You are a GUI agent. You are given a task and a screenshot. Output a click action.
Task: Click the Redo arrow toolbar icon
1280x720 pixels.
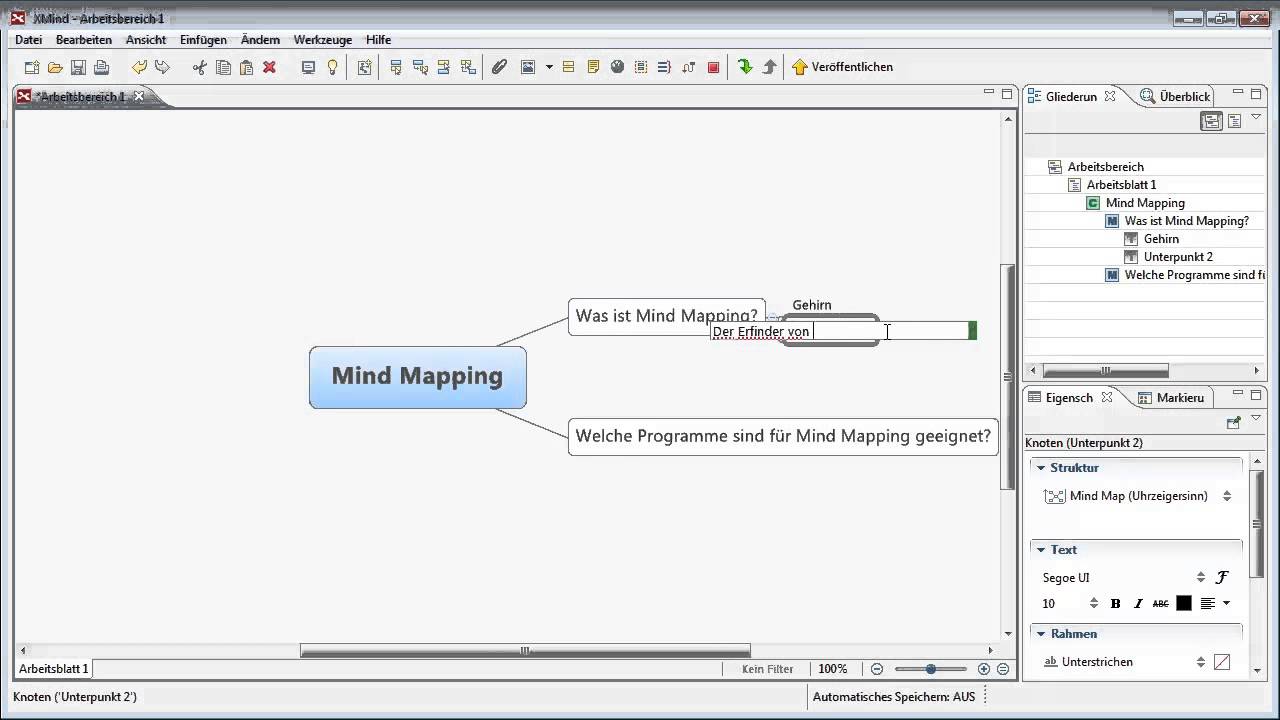162,67
